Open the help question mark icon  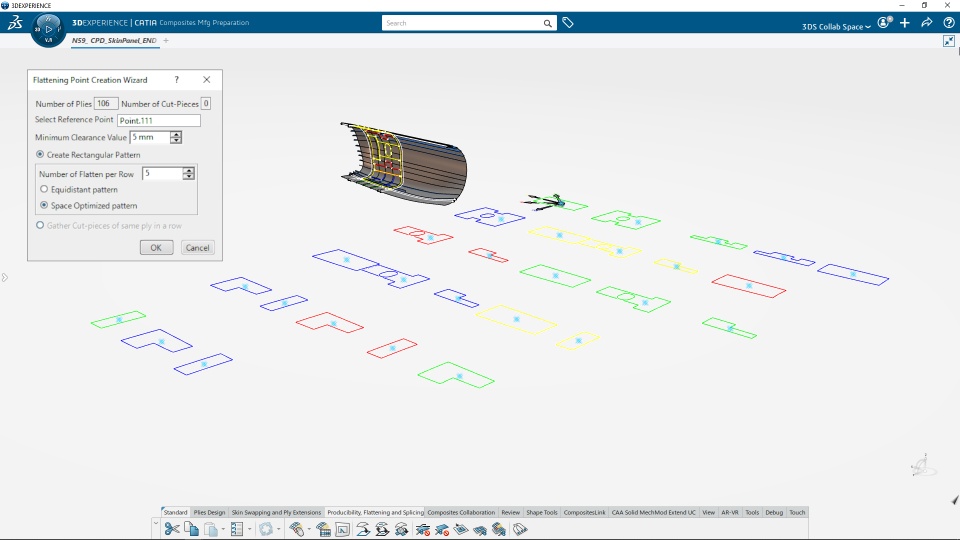coord(948,23)
